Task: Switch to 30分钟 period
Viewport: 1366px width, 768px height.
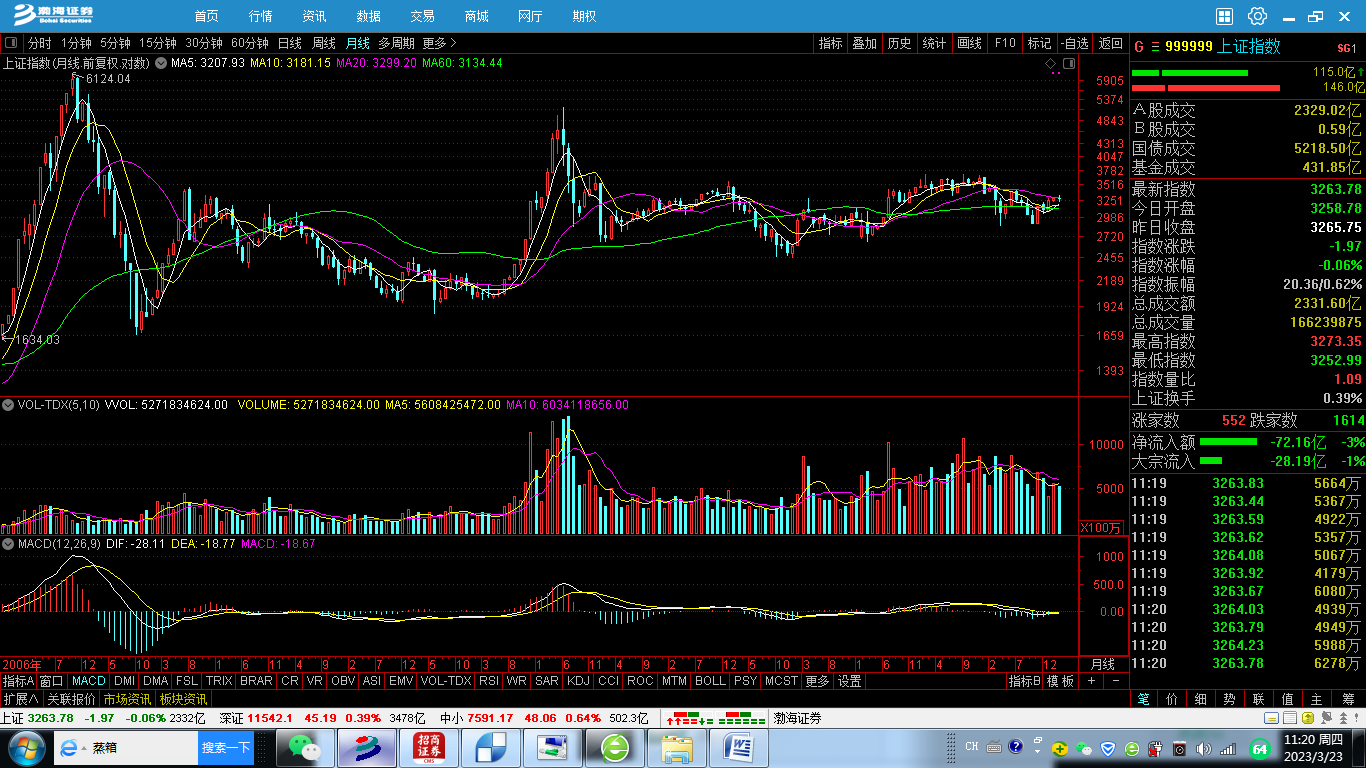Action: click(x=204, y=43)
